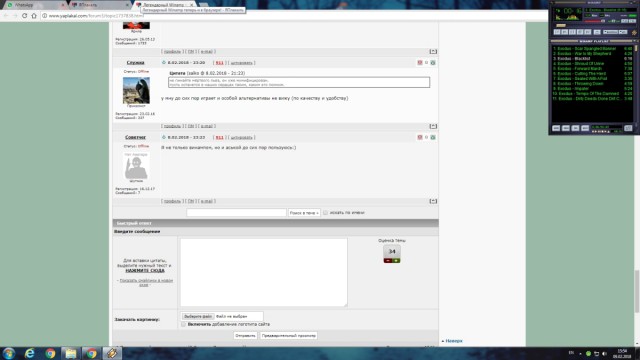Image resolution: width=640 pixels, height=360 pixels.
Task: Submit reply with 'Отправить' button
Action: click(x=245, y=336)
